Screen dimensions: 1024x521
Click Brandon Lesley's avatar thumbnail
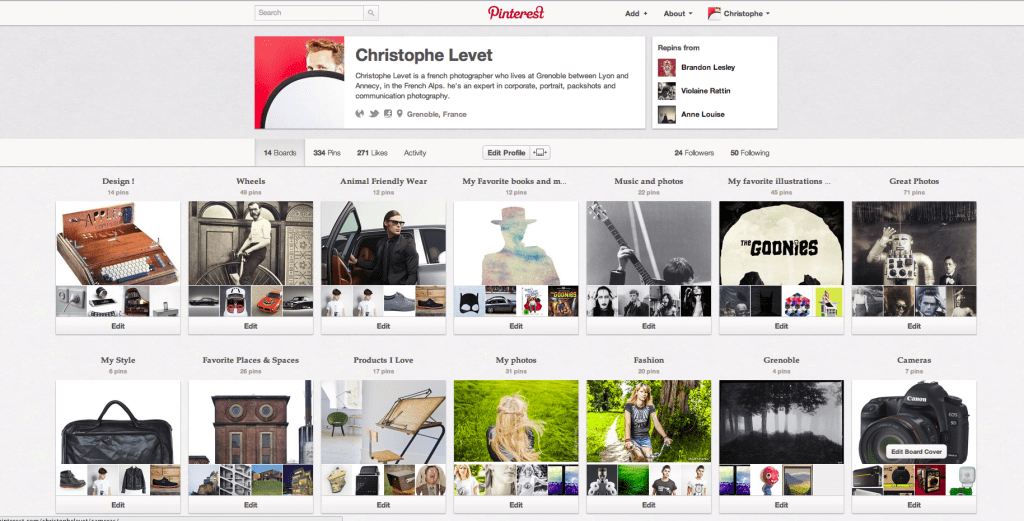(x=667, y=67)
